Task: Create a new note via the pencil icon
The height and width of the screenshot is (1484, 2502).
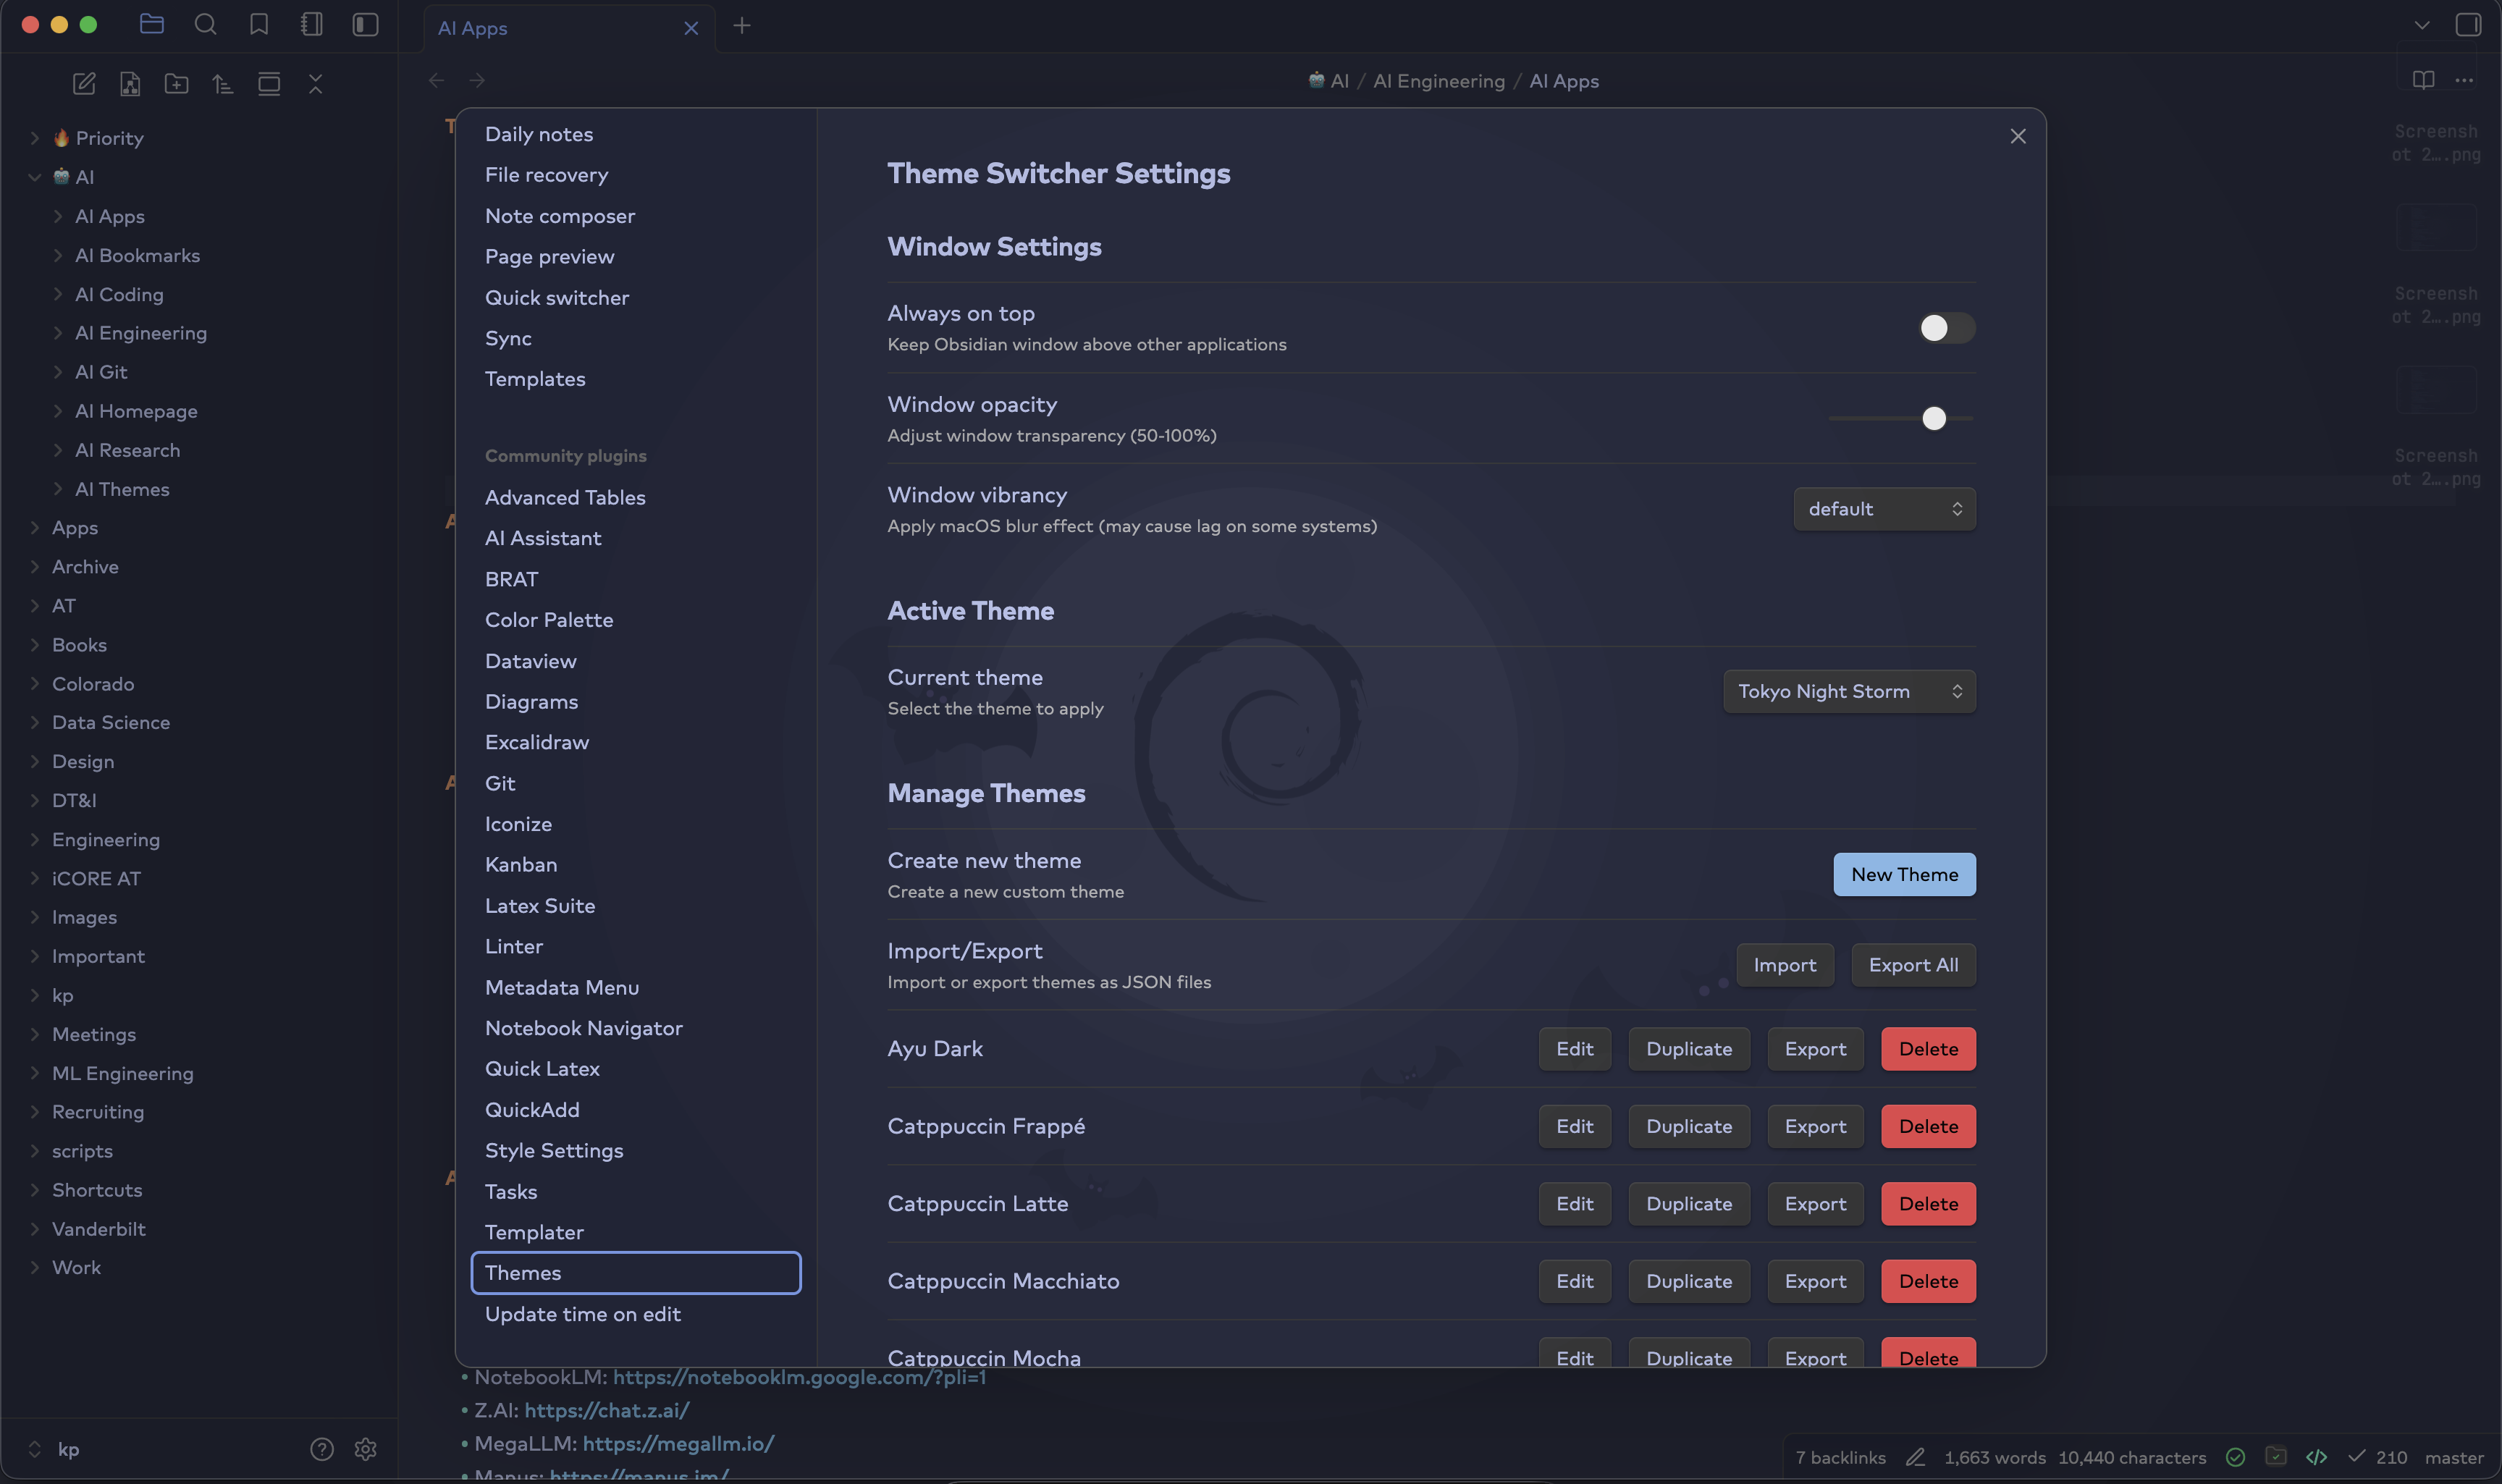Action: tap(84, 84)
